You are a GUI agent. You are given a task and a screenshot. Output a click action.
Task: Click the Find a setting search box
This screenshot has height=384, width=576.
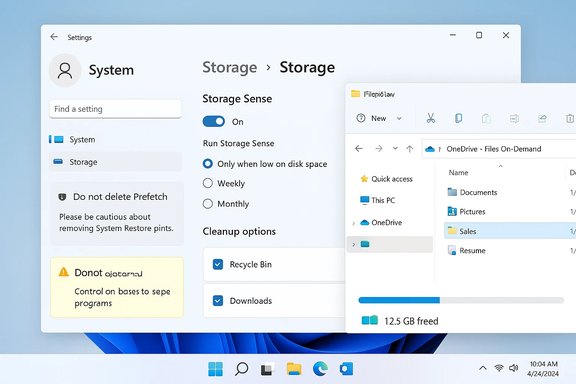point(115,109)
